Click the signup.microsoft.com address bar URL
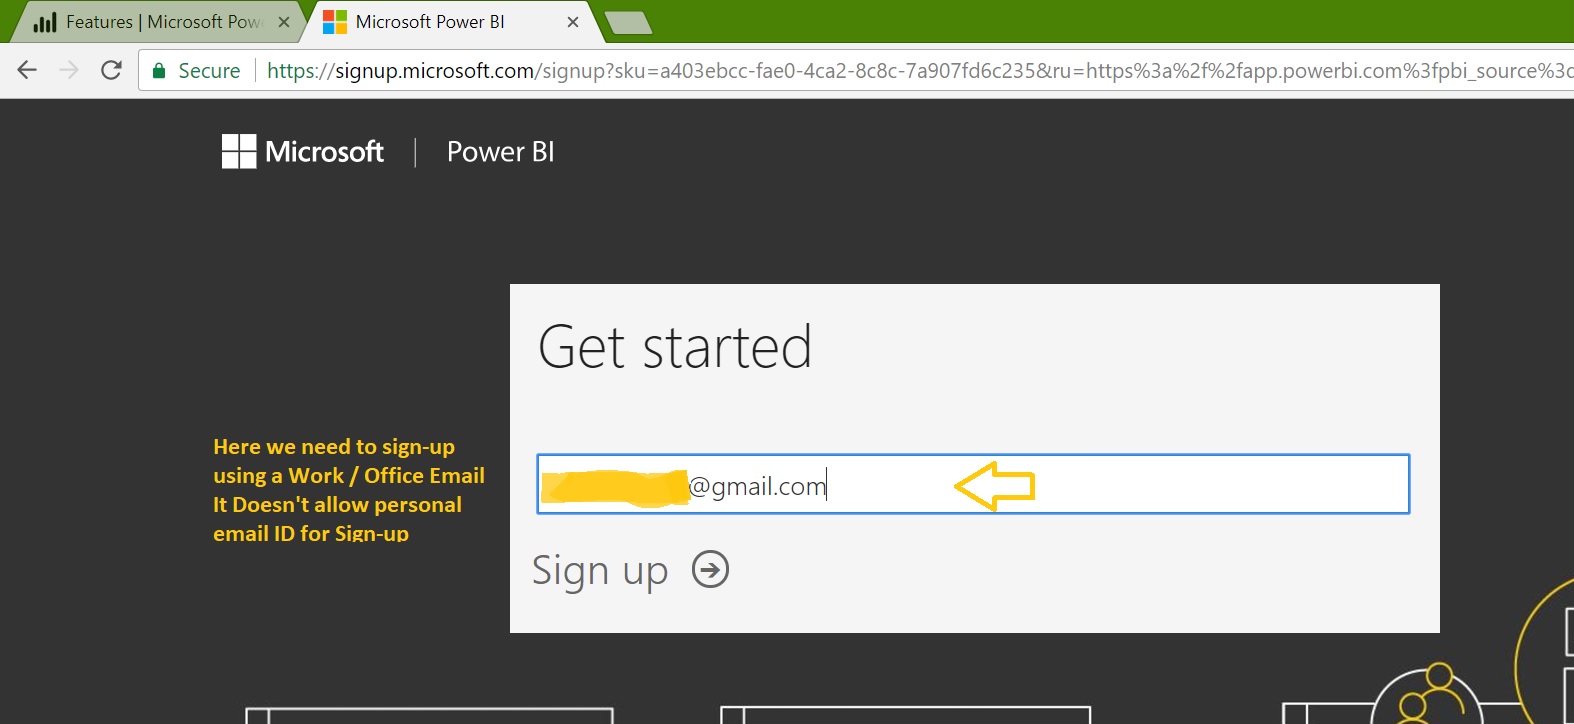Image resolution: width=1574 pixels, height=724 pixels. click(918, 70)
